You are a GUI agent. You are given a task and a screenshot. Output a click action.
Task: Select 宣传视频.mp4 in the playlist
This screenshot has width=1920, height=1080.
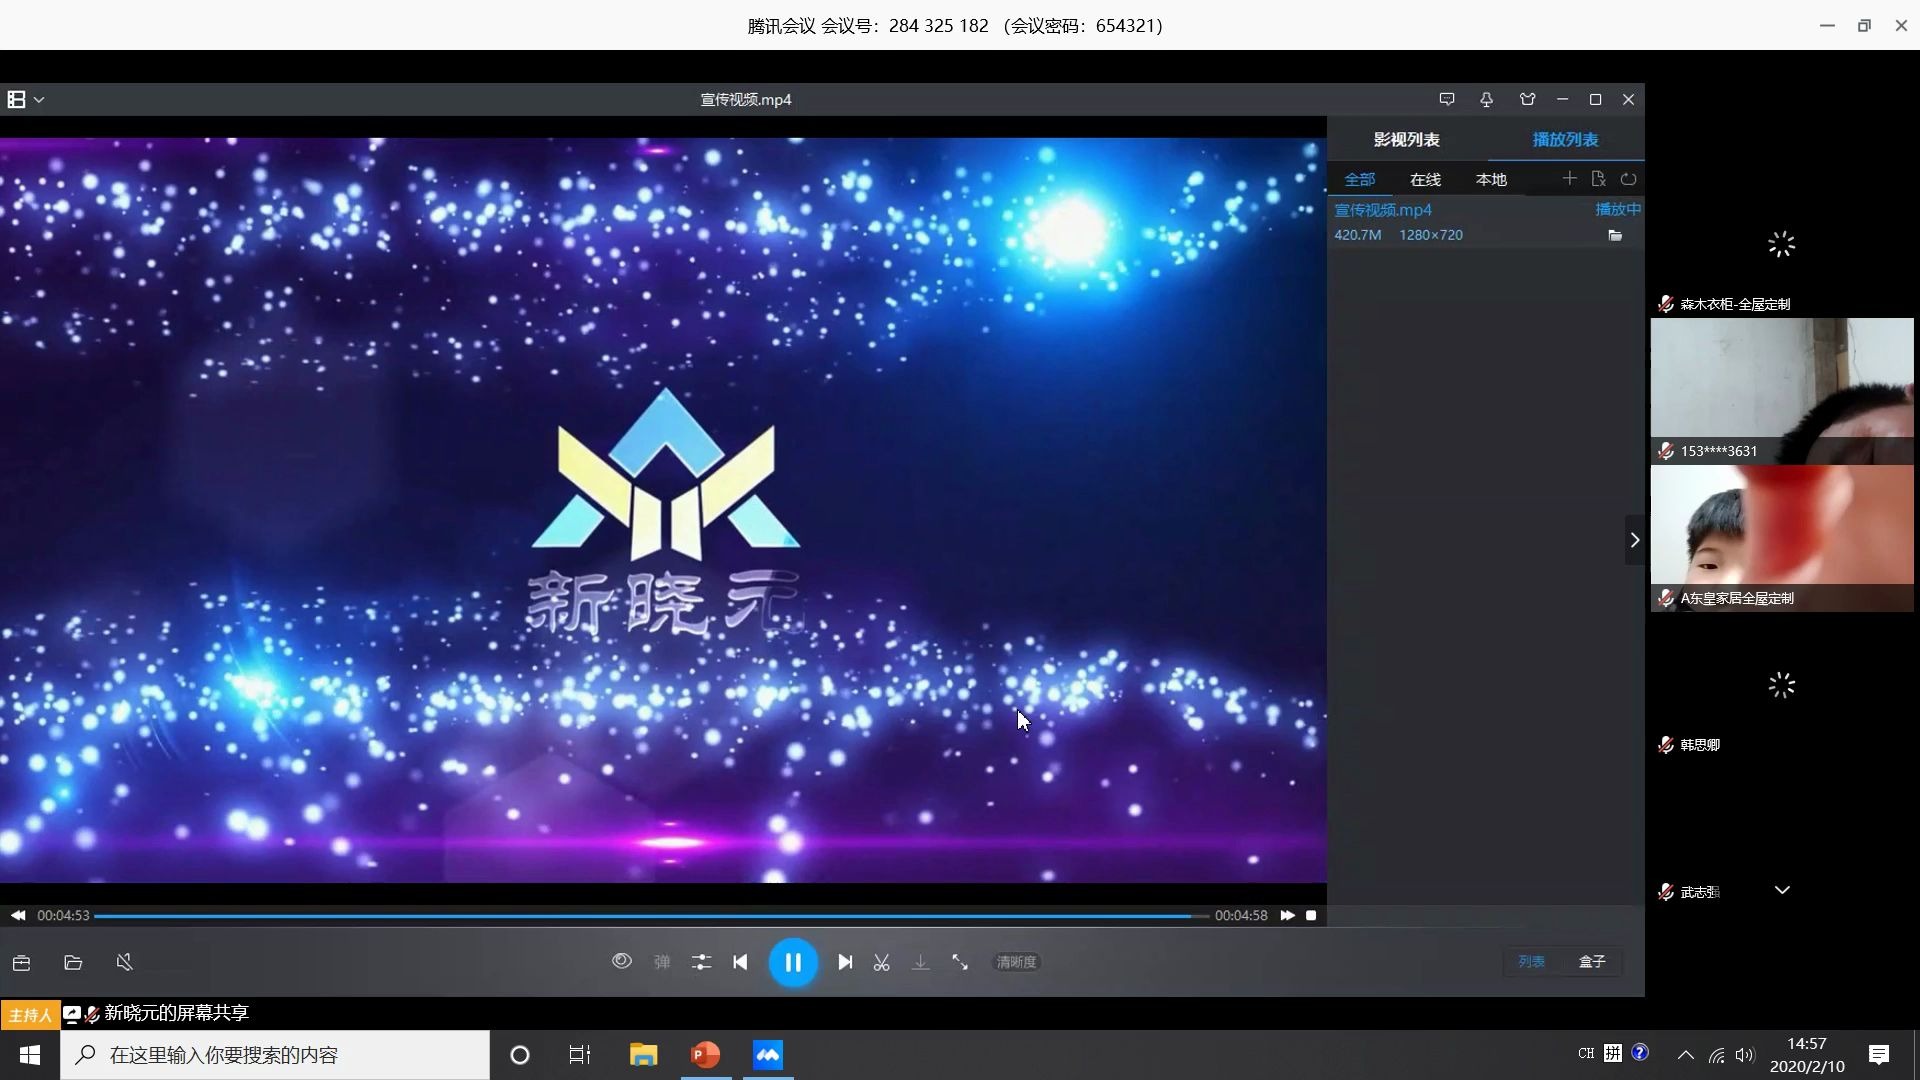point(1383,210)
